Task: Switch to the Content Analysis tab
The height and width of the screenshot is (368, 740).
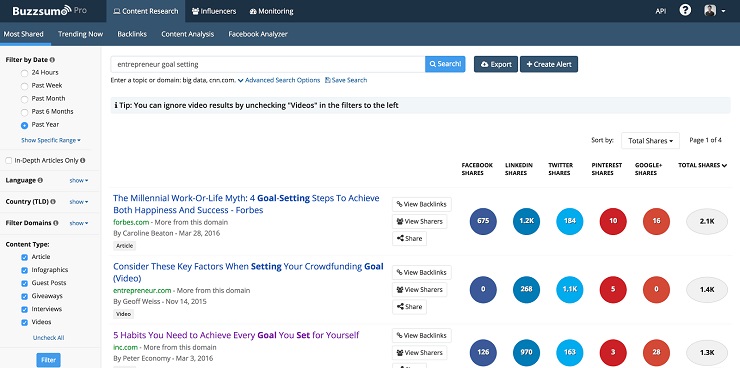Action: point(187,34)
